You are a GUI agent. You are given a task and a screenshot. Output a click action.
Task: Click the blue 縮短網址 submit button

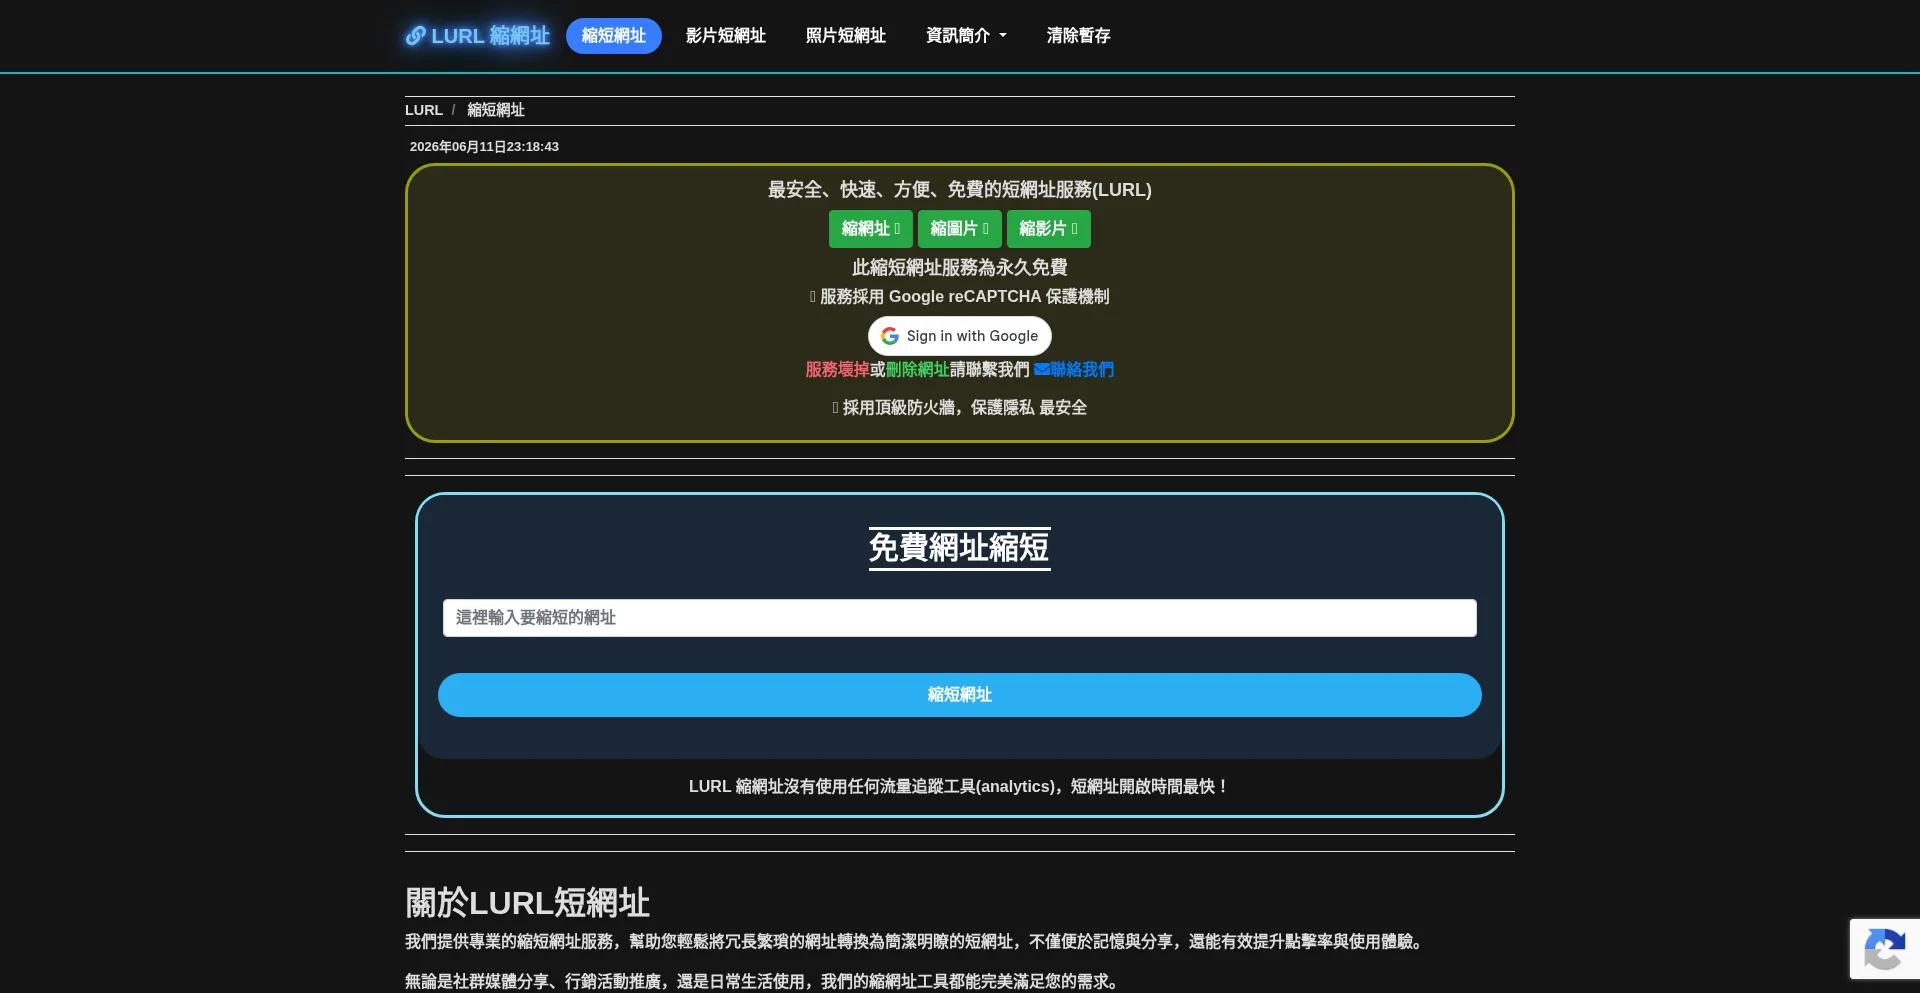960,695
